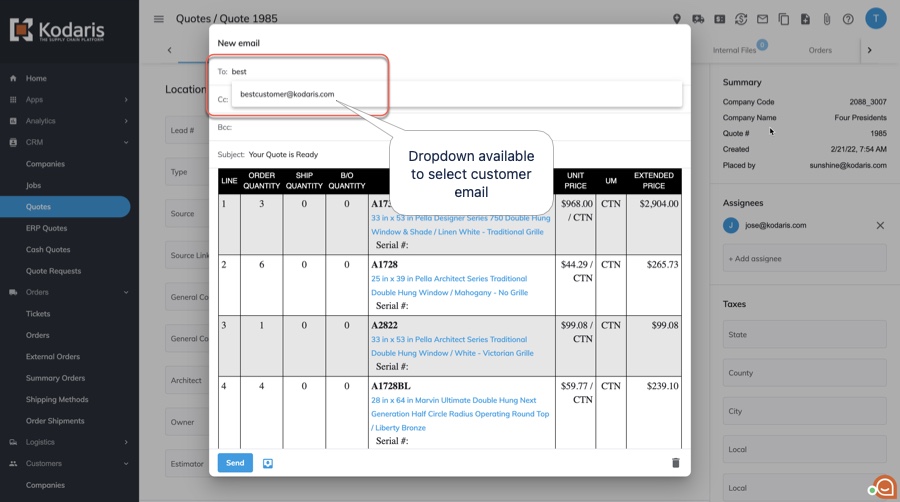900x502 pixels.
Task: Click 'sunshine@kodaris.com' in Summary
Action: pyautogui.click(x=847, y=165)
